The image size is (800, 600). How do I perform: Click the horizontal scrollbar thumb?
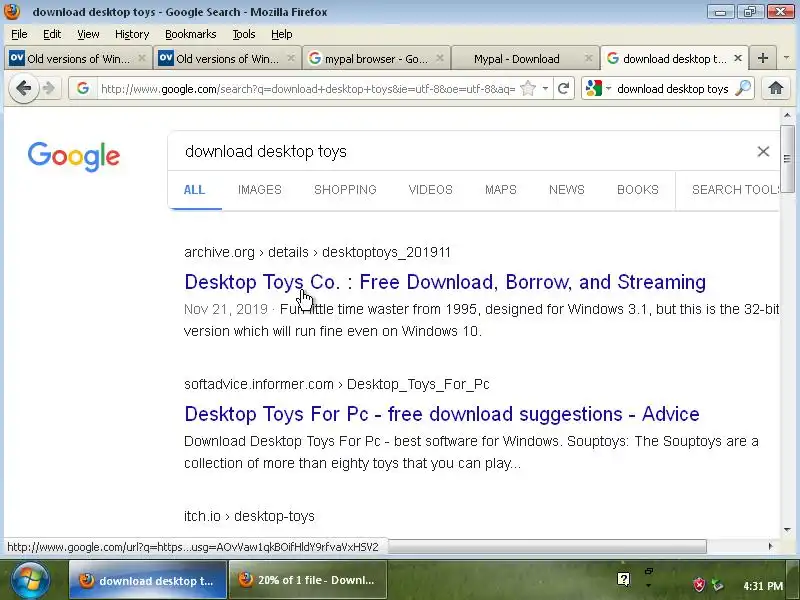(x=547, y=546)
